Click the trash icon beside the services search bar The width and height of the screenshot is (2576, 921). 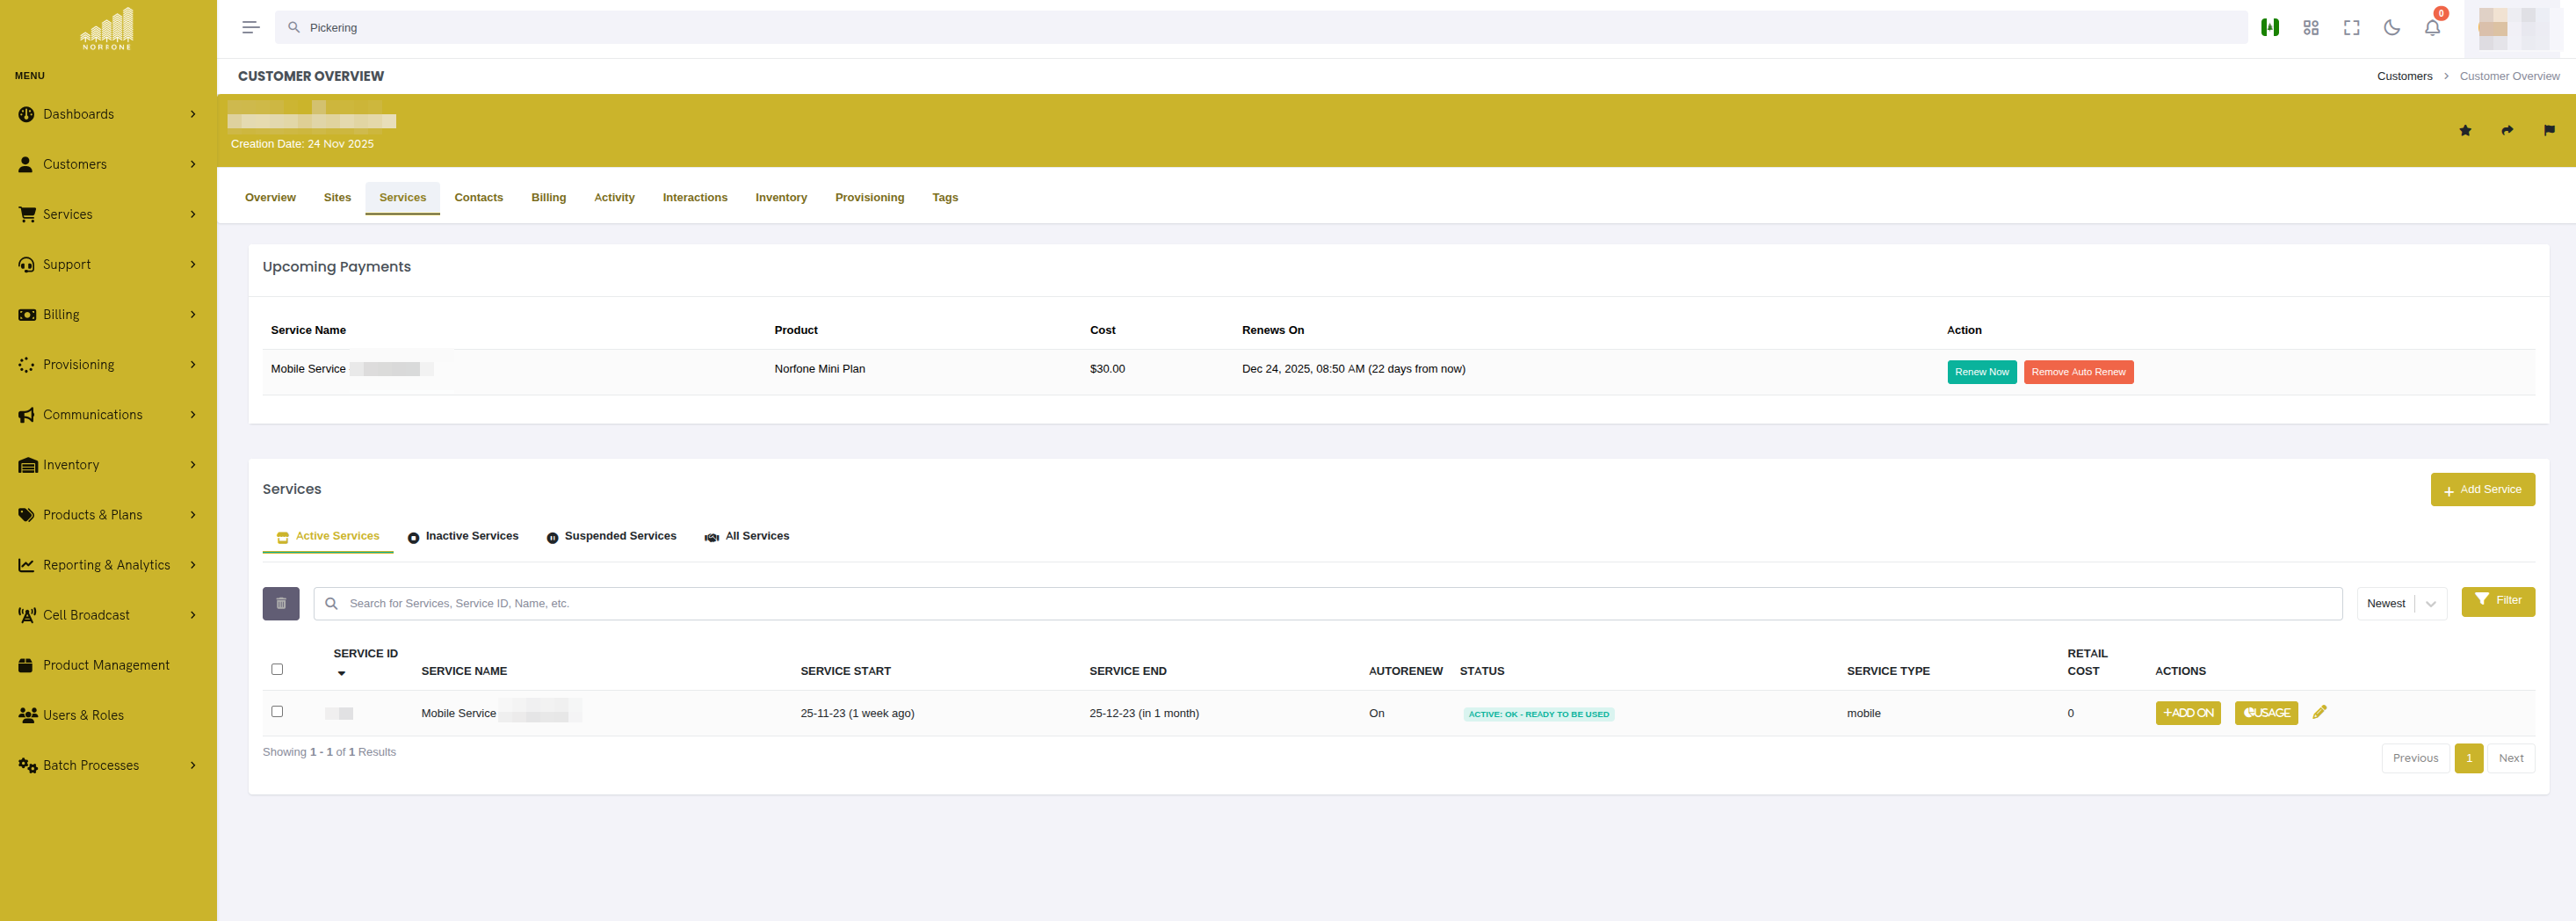tap(281, 603)
